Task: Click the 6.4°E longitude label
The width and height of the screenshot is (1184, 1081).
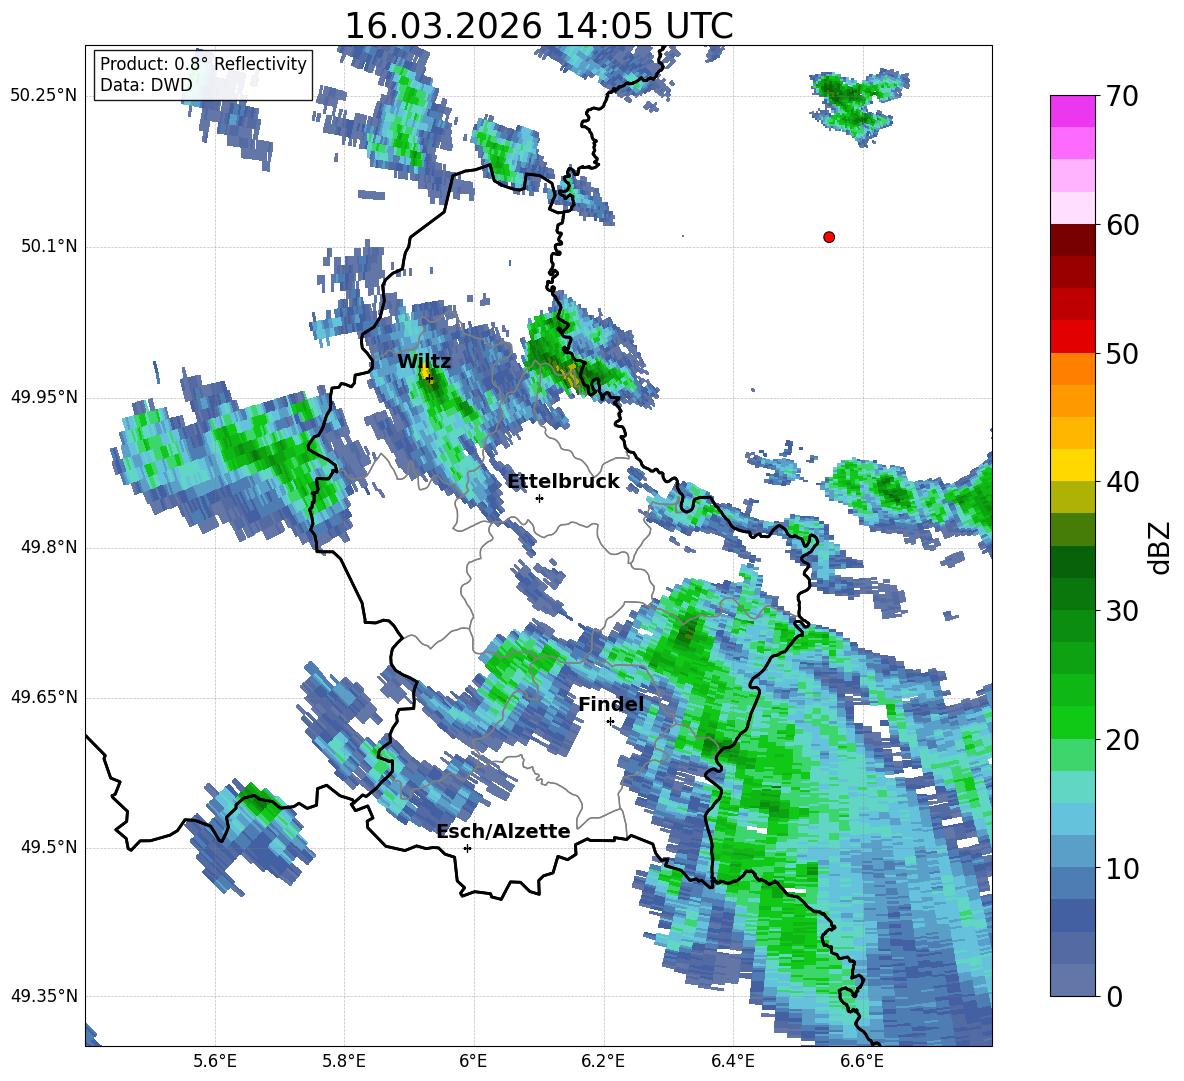Action: pos(732,1061)
